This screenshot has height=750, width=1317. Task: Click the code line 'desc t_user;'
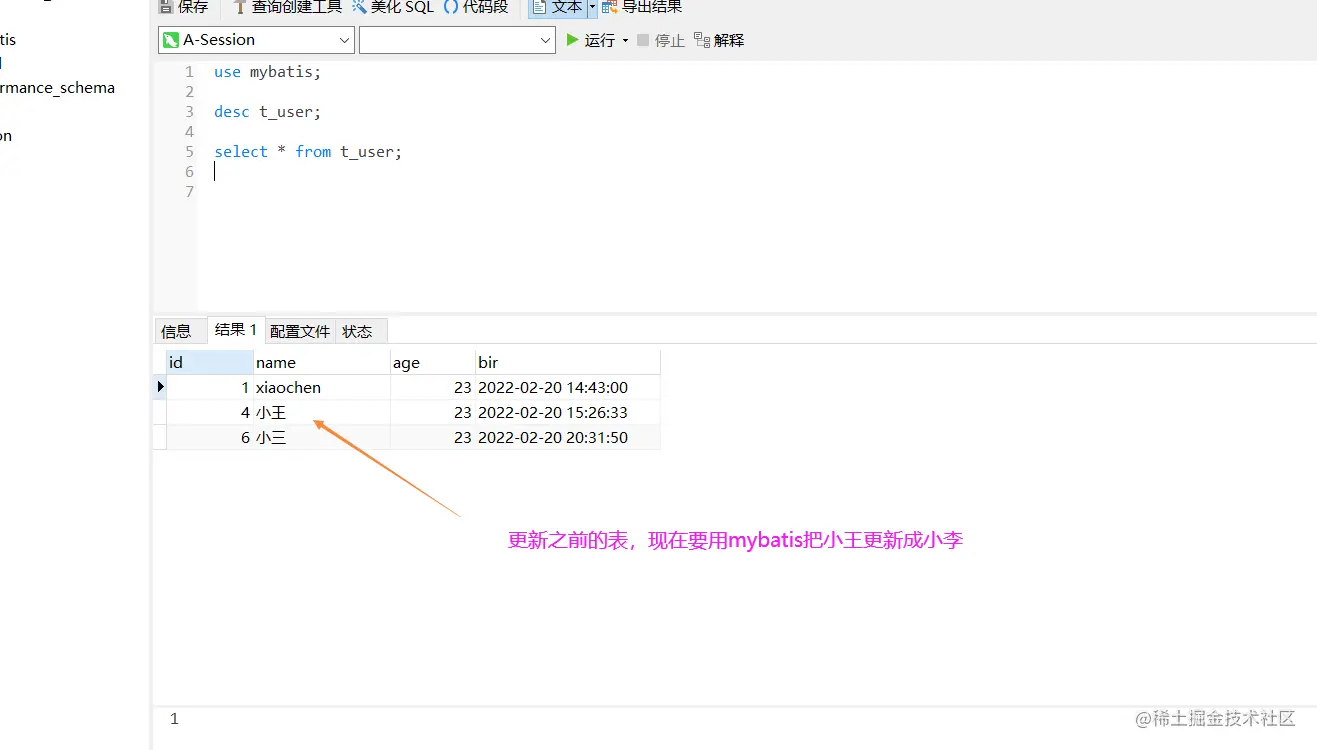coord(268,112)
